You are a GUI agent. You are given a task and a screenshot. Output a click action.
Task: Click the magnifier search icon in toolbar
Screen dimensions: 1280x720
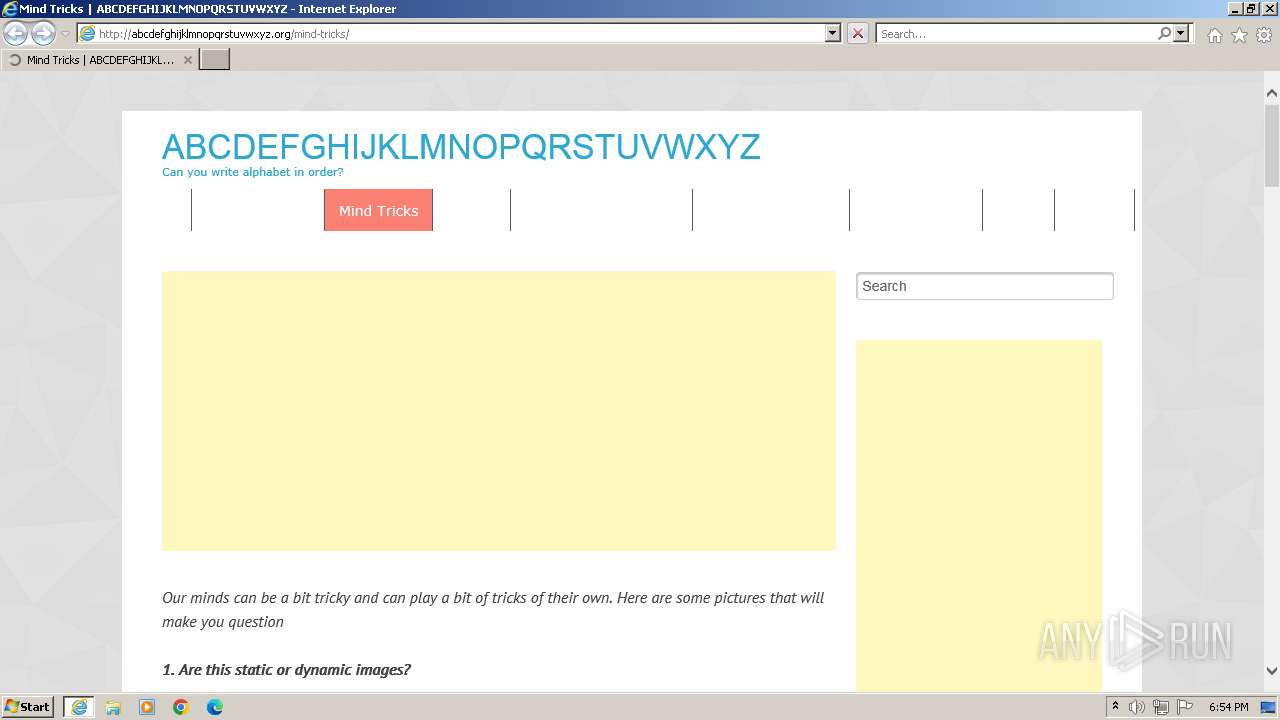point(1165,34)
